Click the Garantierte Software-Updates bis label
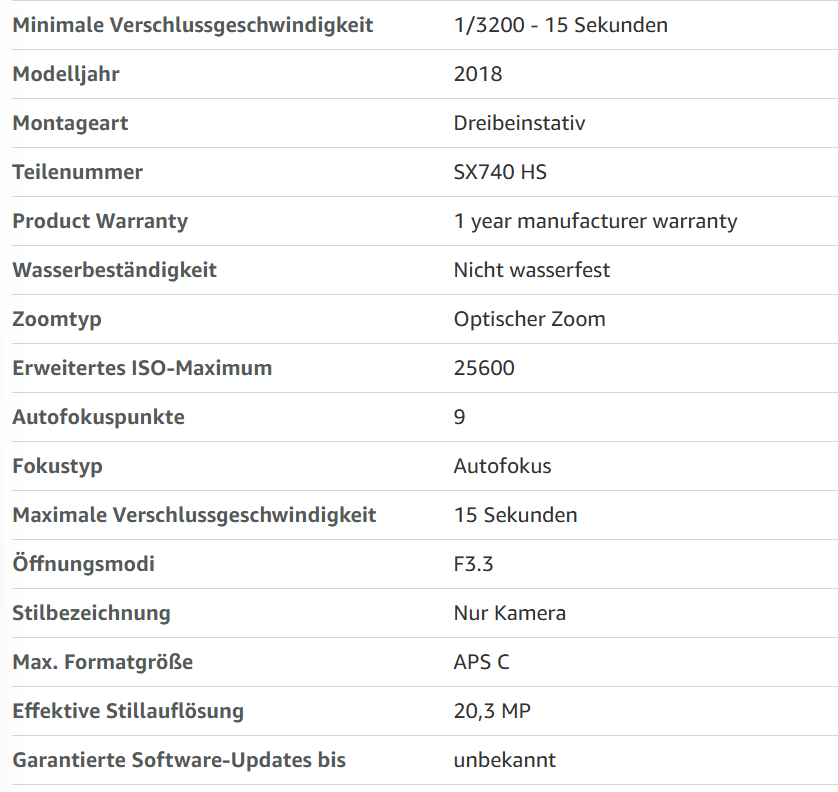838x792 pixels. (179, 760)
